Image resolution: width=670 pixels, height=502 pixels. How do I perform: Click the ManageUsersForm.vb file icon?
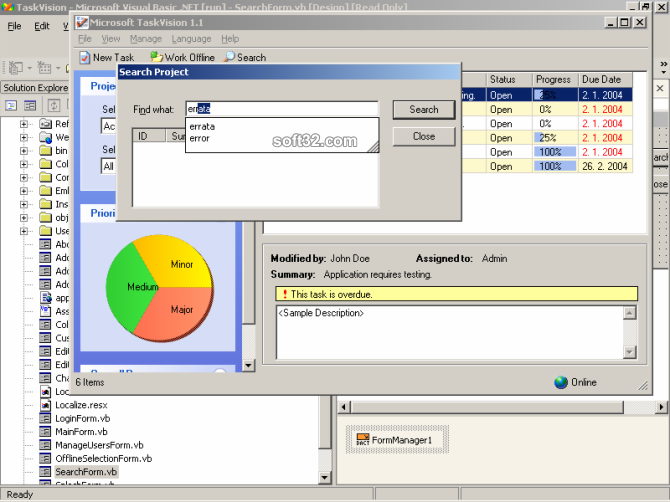[x=45, y=445]
